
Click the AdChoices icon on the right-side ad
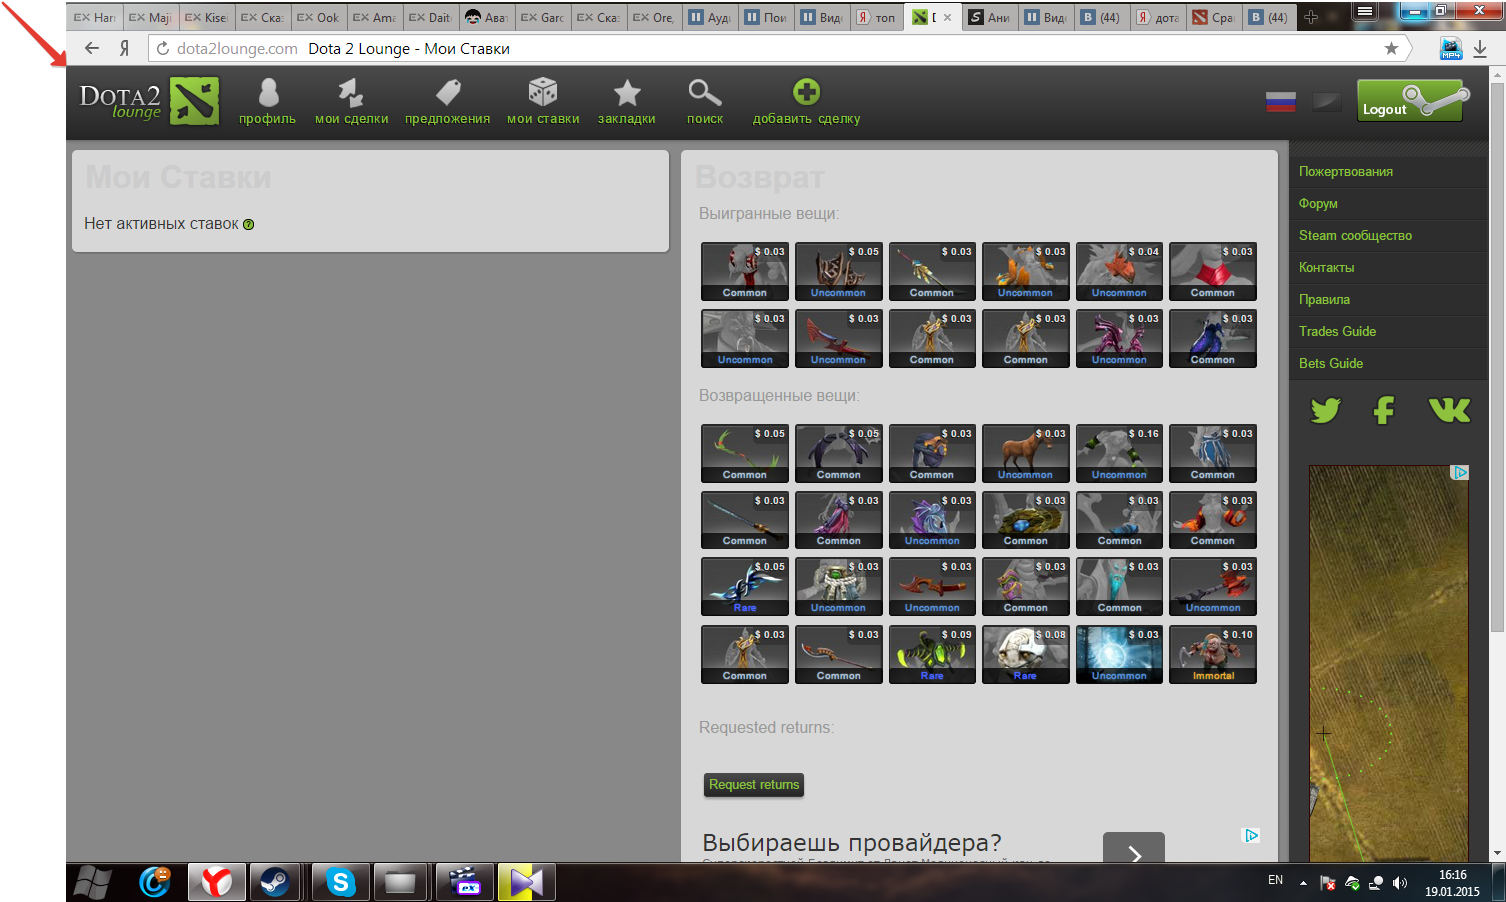[1461, 472]
